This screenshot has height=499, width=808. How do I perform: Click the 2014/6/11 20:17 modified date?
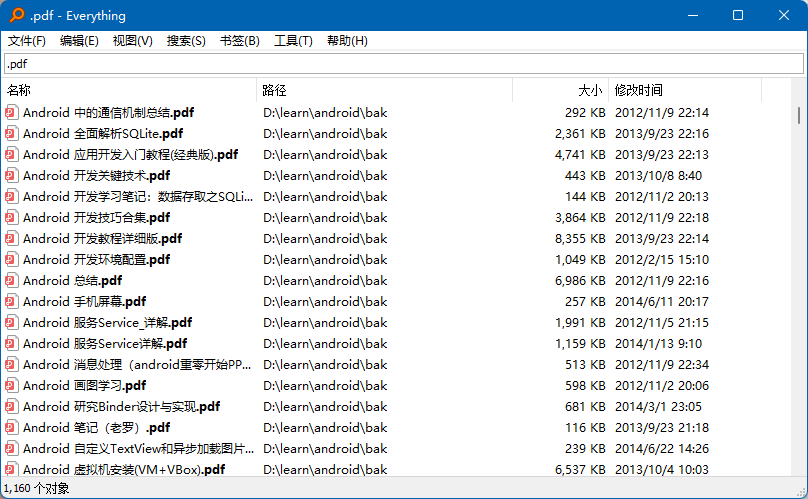coord(662,302)
